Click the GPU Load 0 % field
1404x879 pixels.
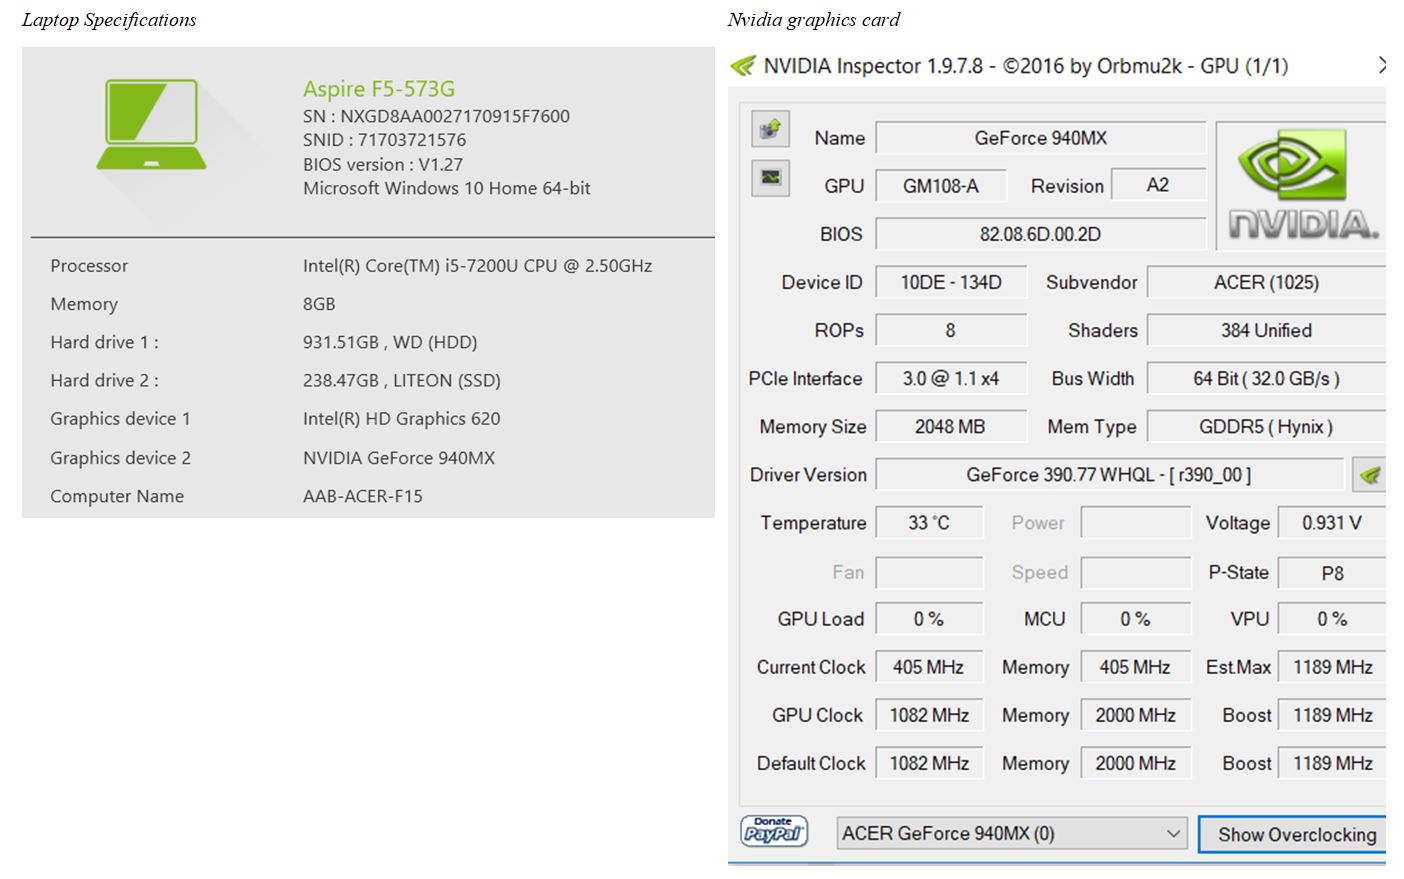click(x=929, y=619)
